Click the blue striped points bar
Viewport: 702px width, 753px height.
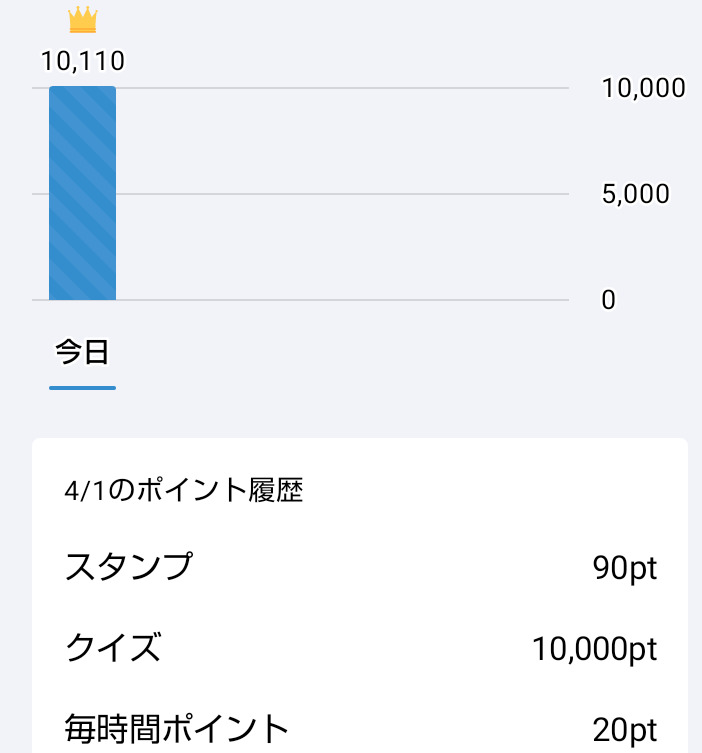pyautogui.click(x=83, y=193)
